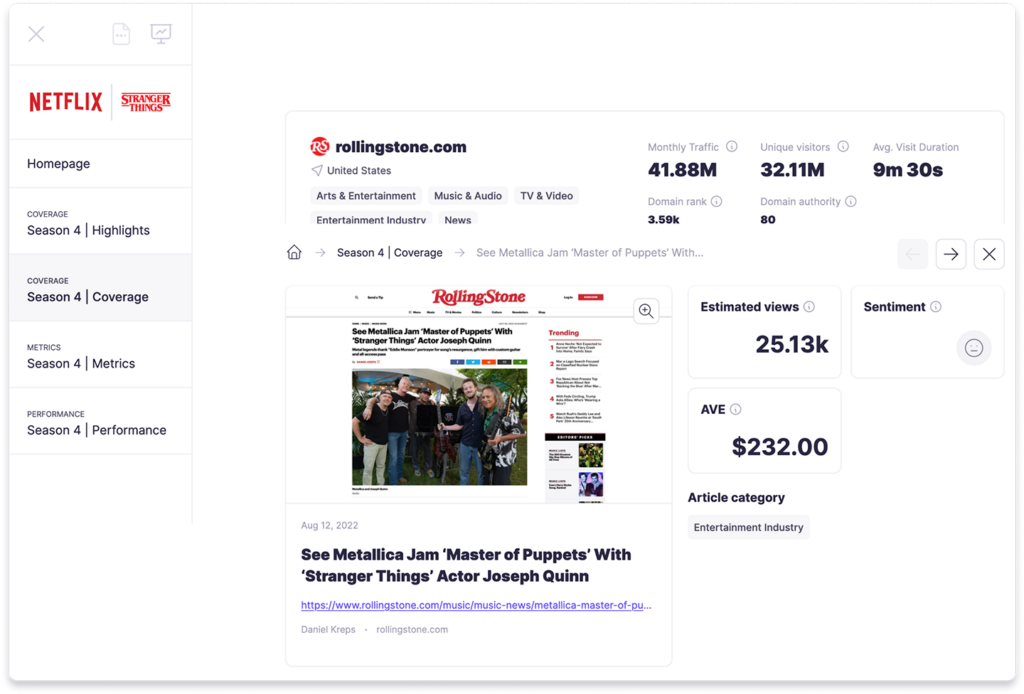Screen dimensions: 1024x694
Task: Select Season 4 | Highlights in sidebar
Action: [88, 230]
